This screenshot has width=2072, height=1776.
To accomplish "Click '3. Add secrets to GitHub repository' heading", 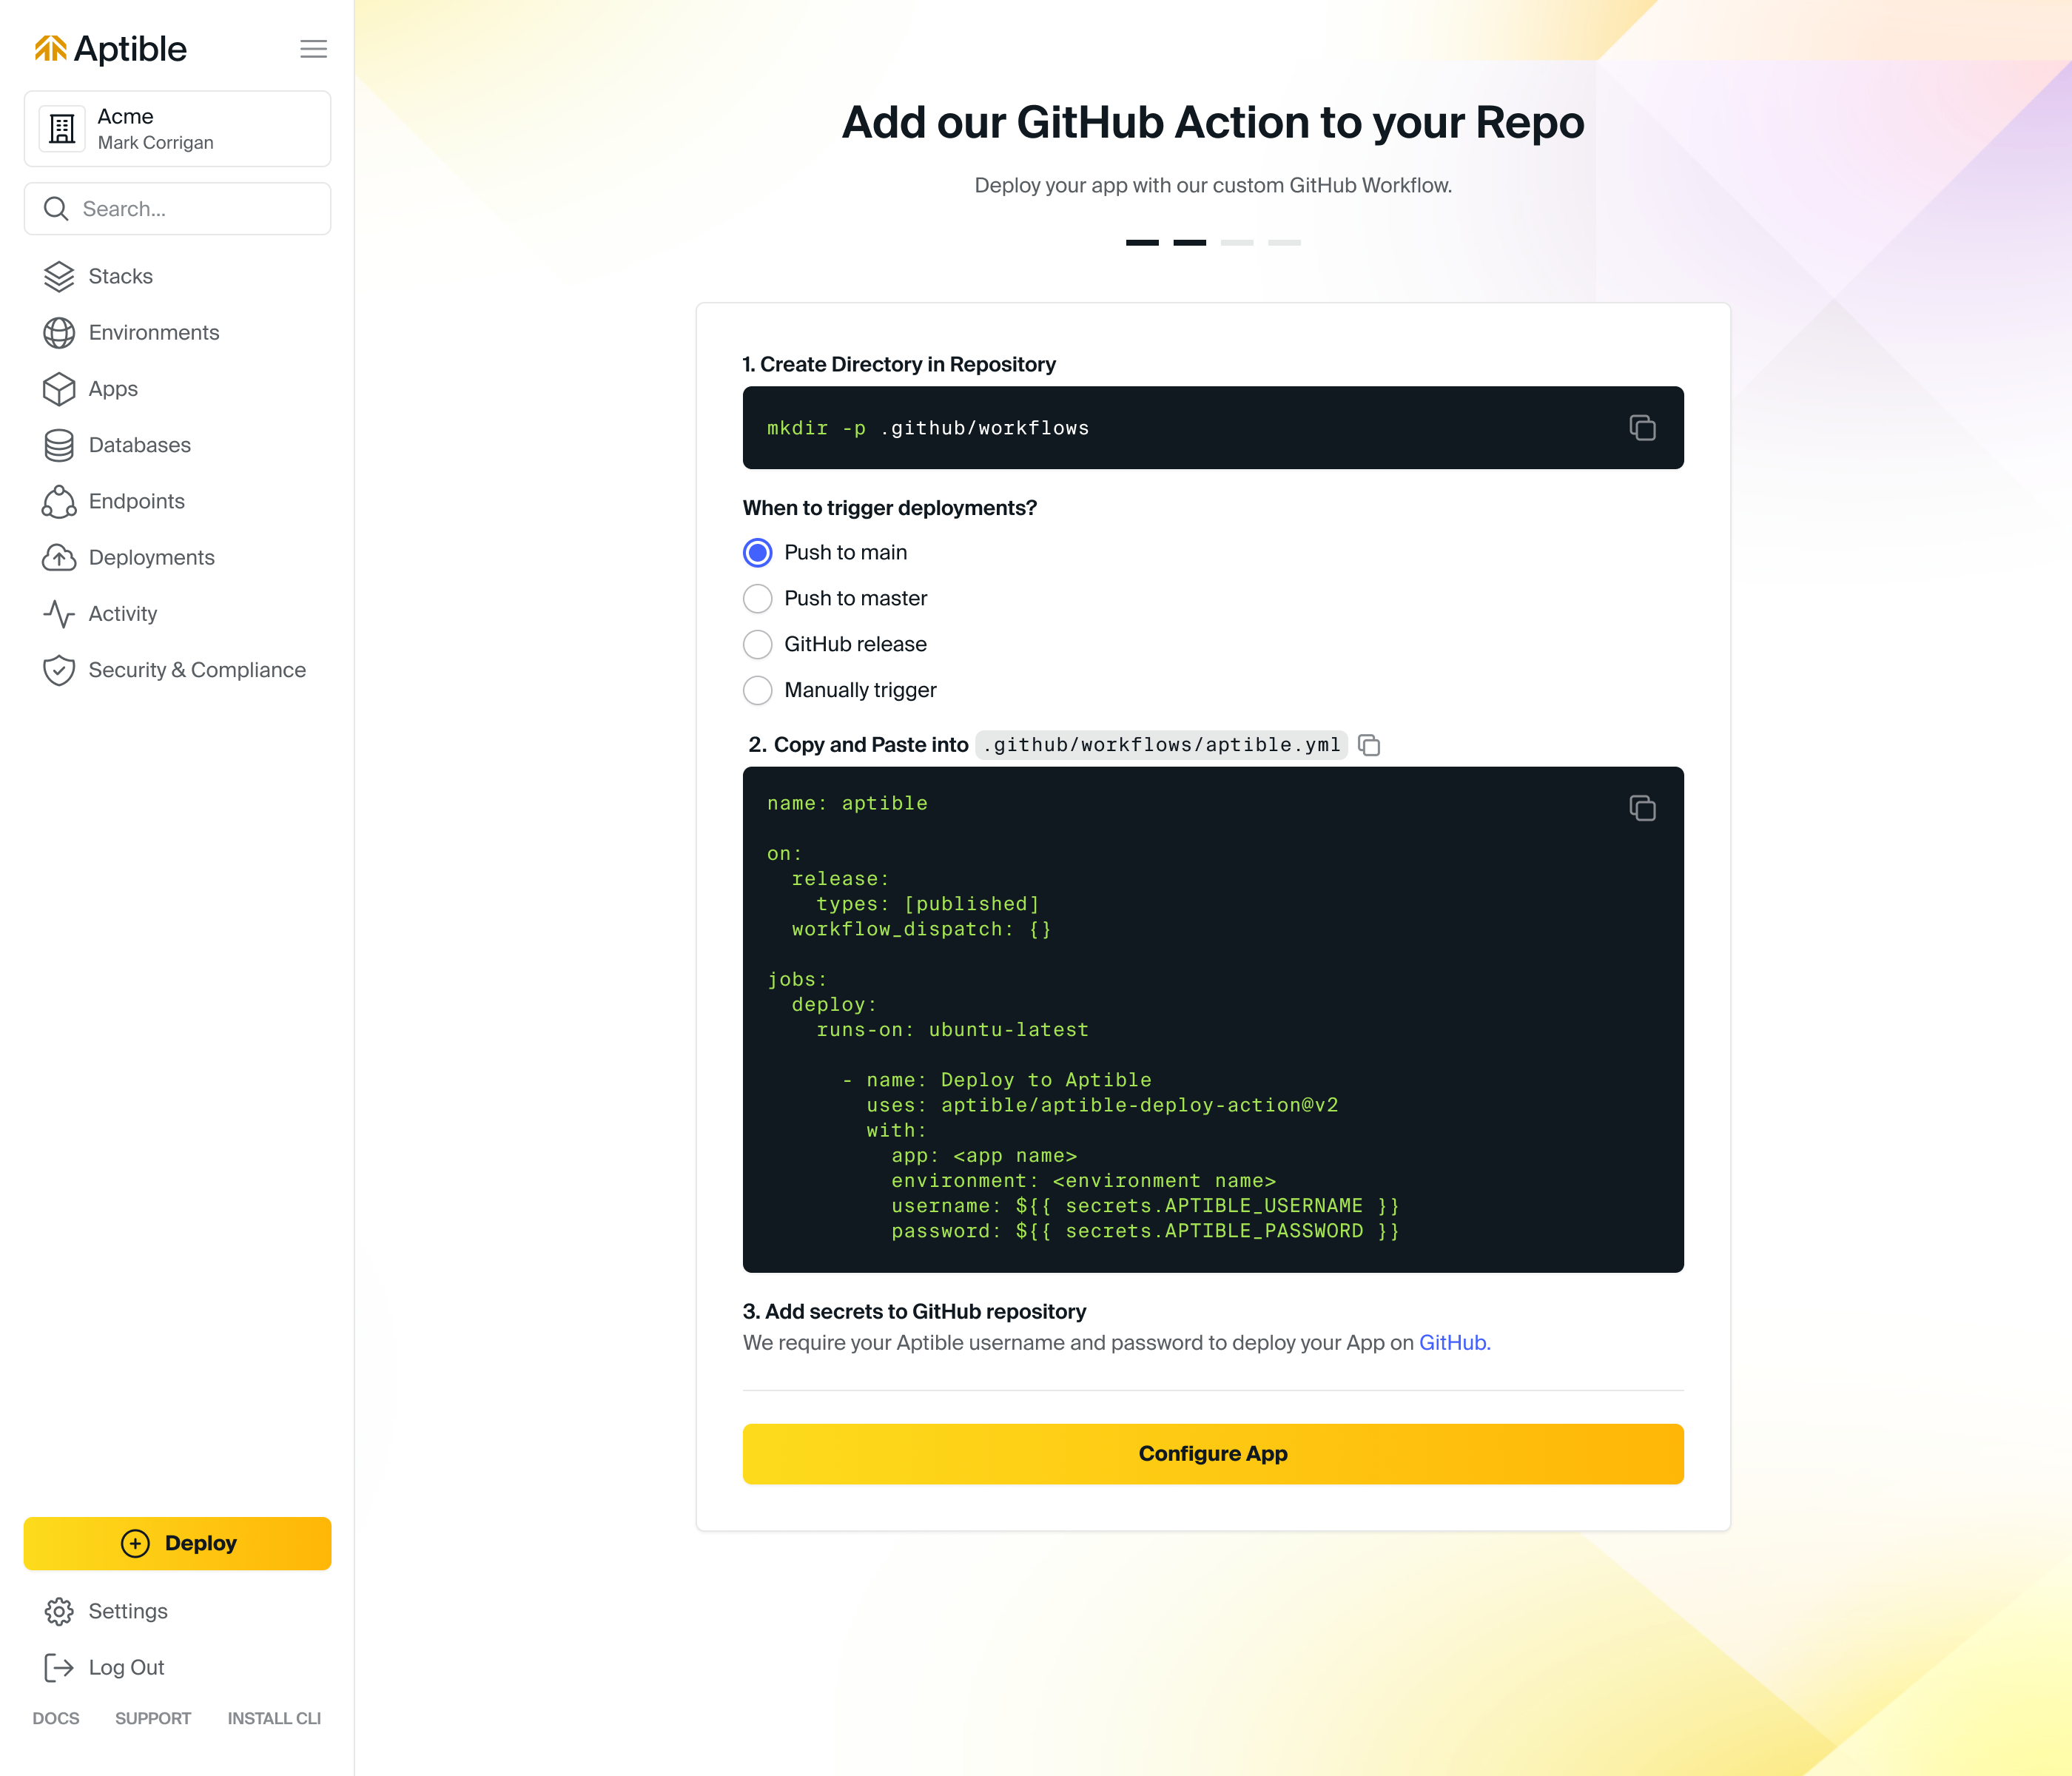I will coord(914,1311).
